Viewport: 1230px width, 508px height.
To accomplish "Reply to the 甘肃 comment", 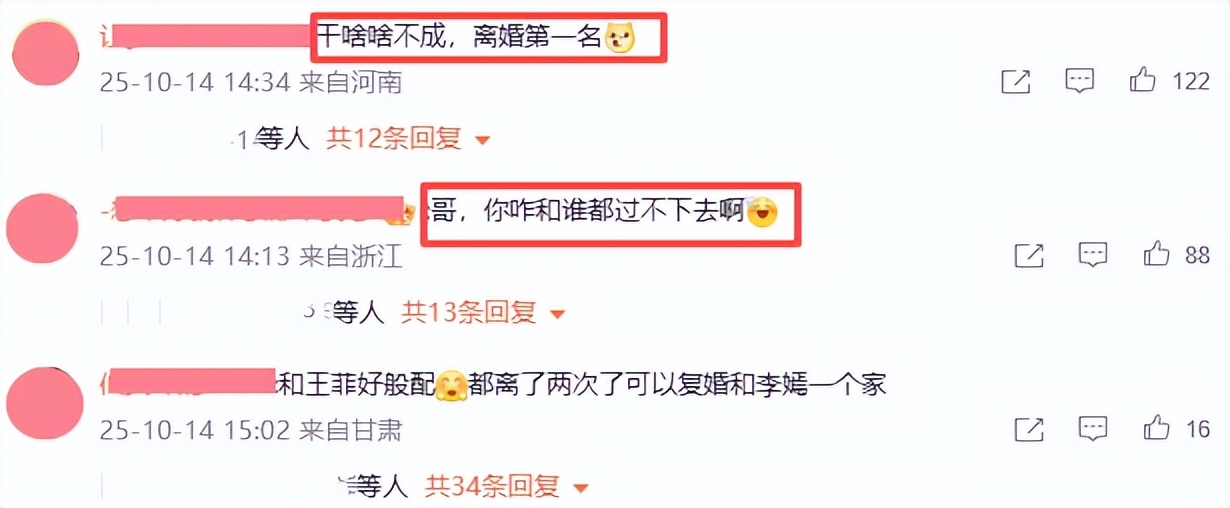I will coord(1093,430).
